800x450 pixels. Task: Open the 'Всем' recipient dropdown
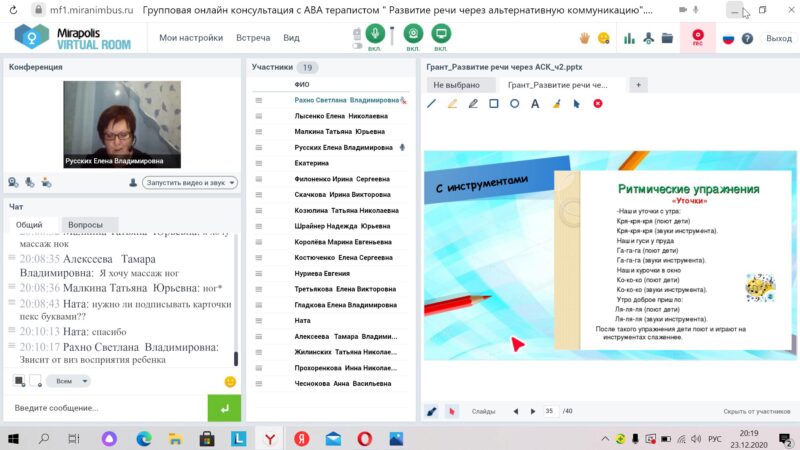68,381
